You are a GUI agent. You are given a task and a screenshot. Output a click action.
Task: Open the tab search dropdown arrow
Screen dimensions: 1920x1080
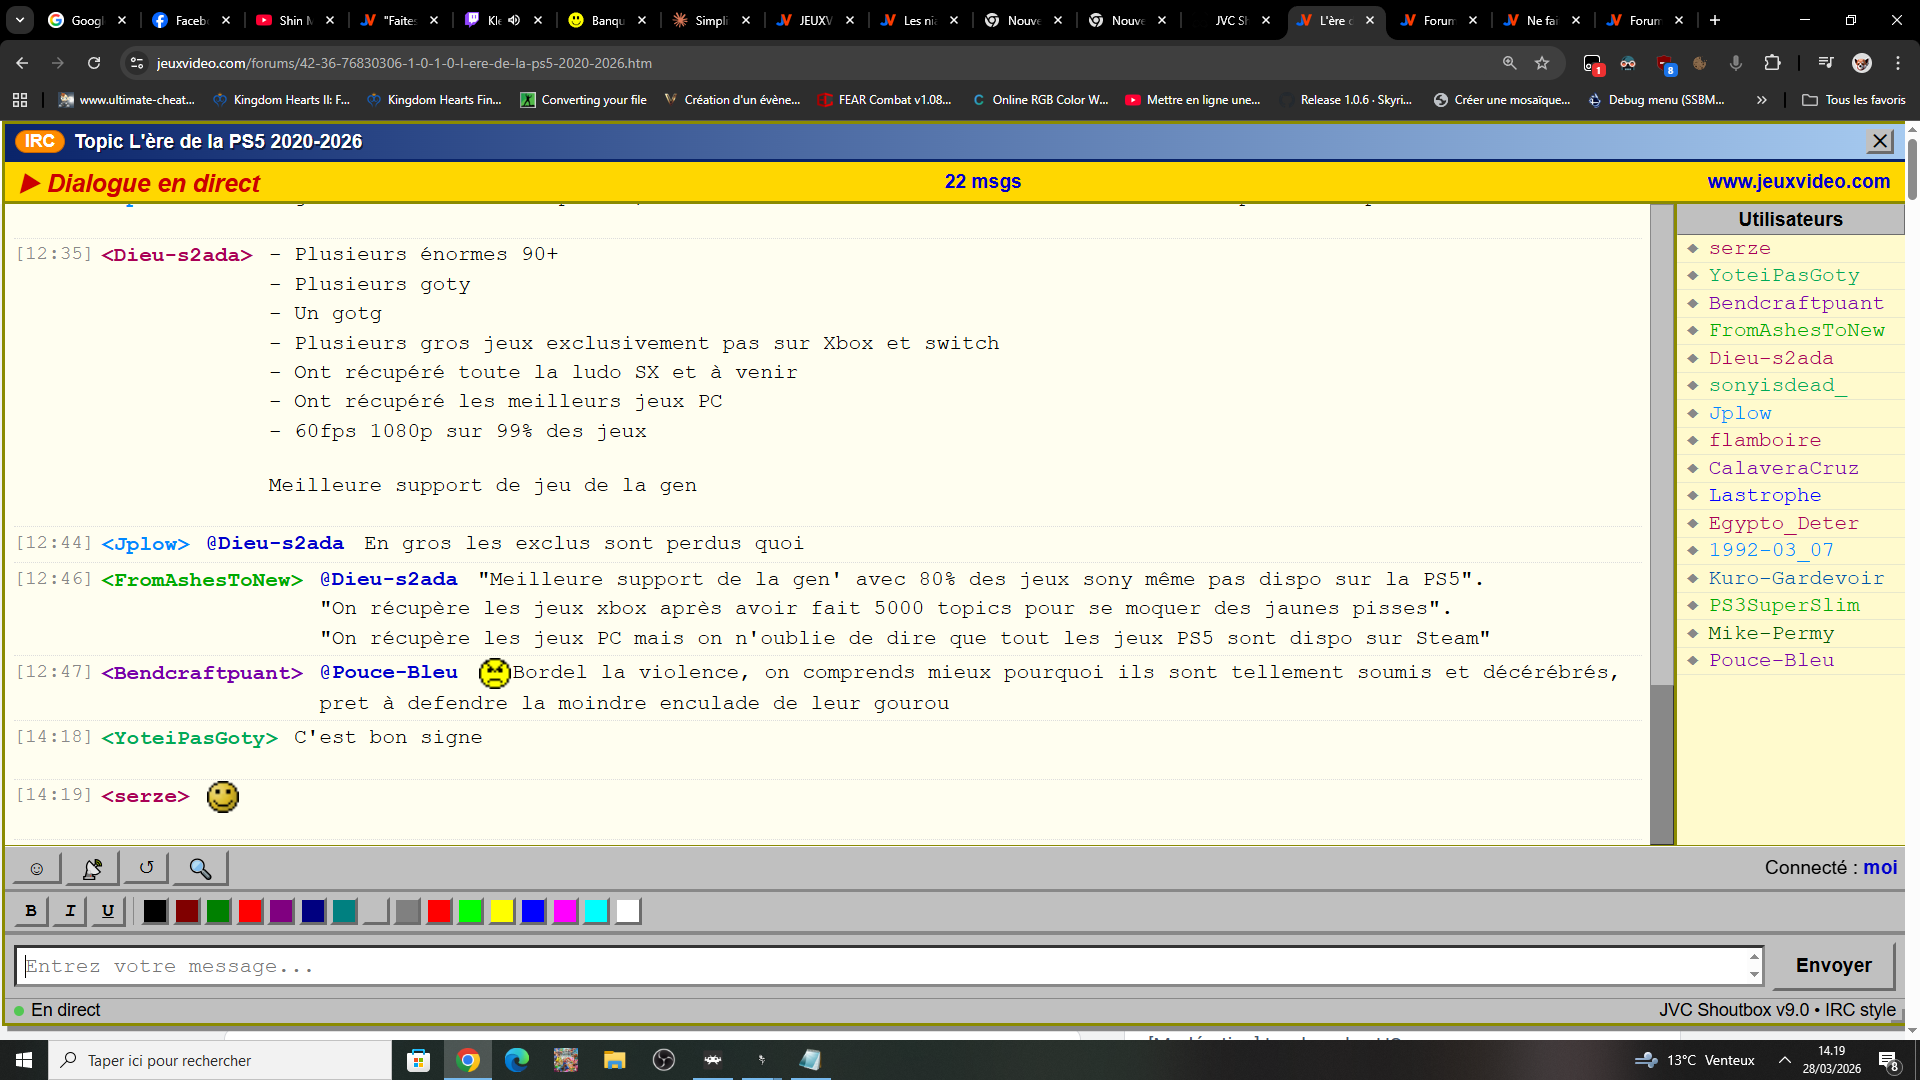[19, 20]
